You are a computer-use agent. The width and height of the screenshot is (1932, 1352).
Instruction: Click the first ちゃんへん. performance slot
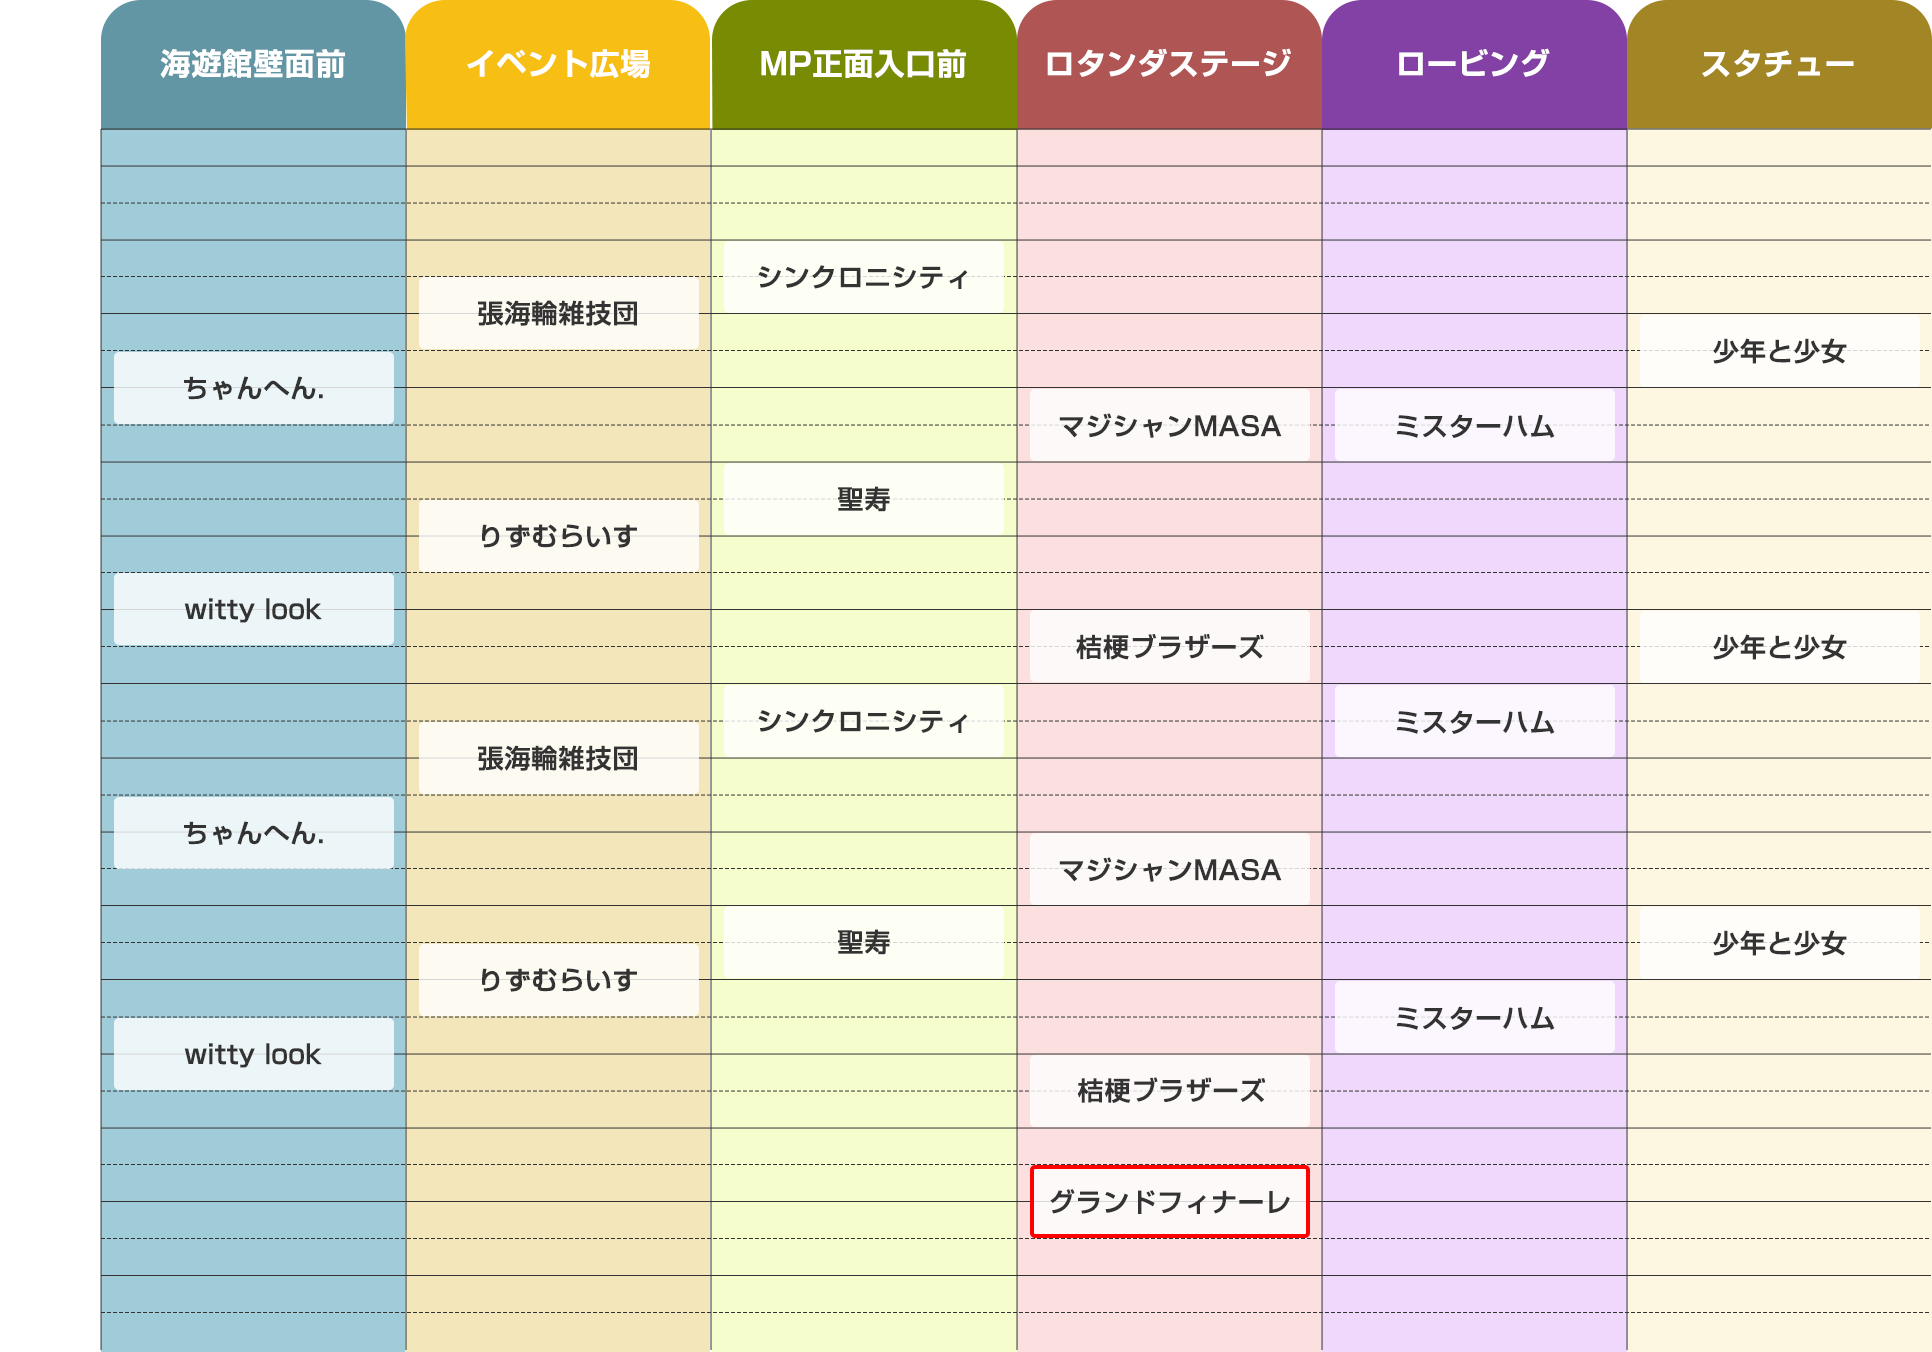click(253, 389)
